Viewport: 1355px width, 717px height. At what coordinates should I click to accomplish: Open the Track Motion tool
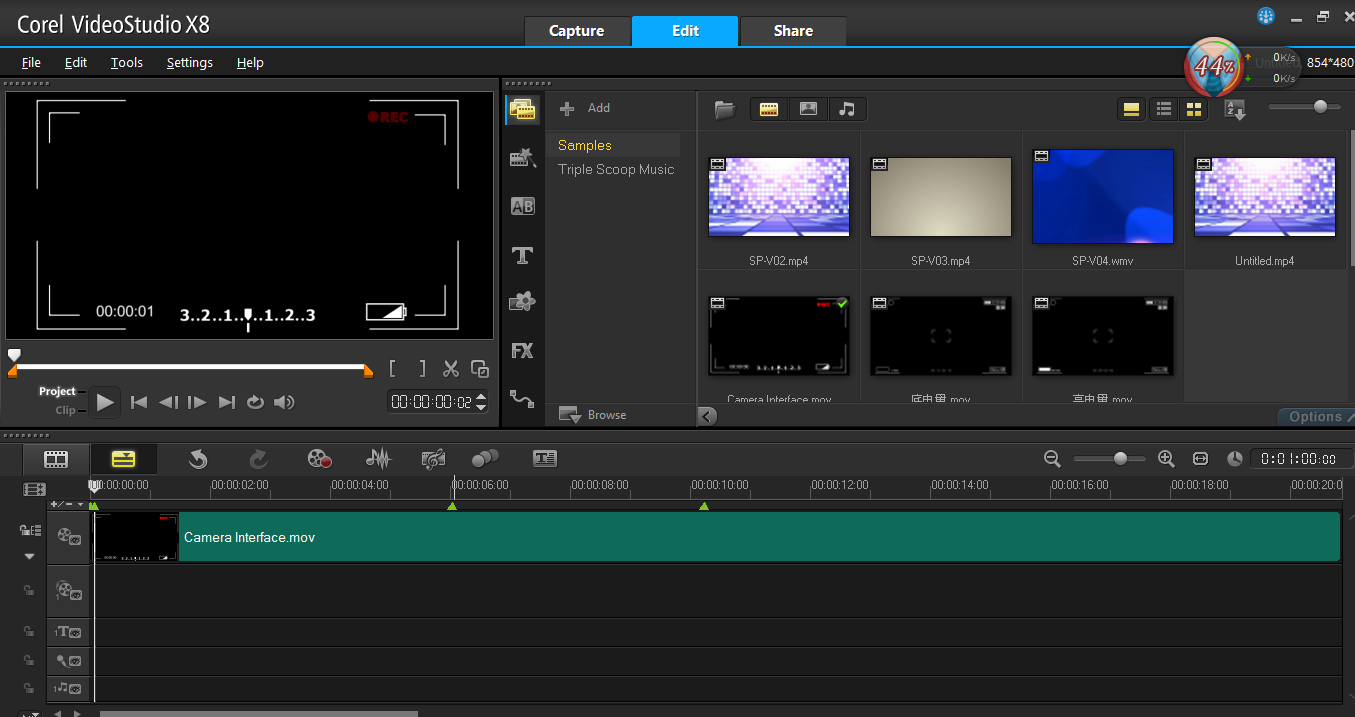pos(485,458)
